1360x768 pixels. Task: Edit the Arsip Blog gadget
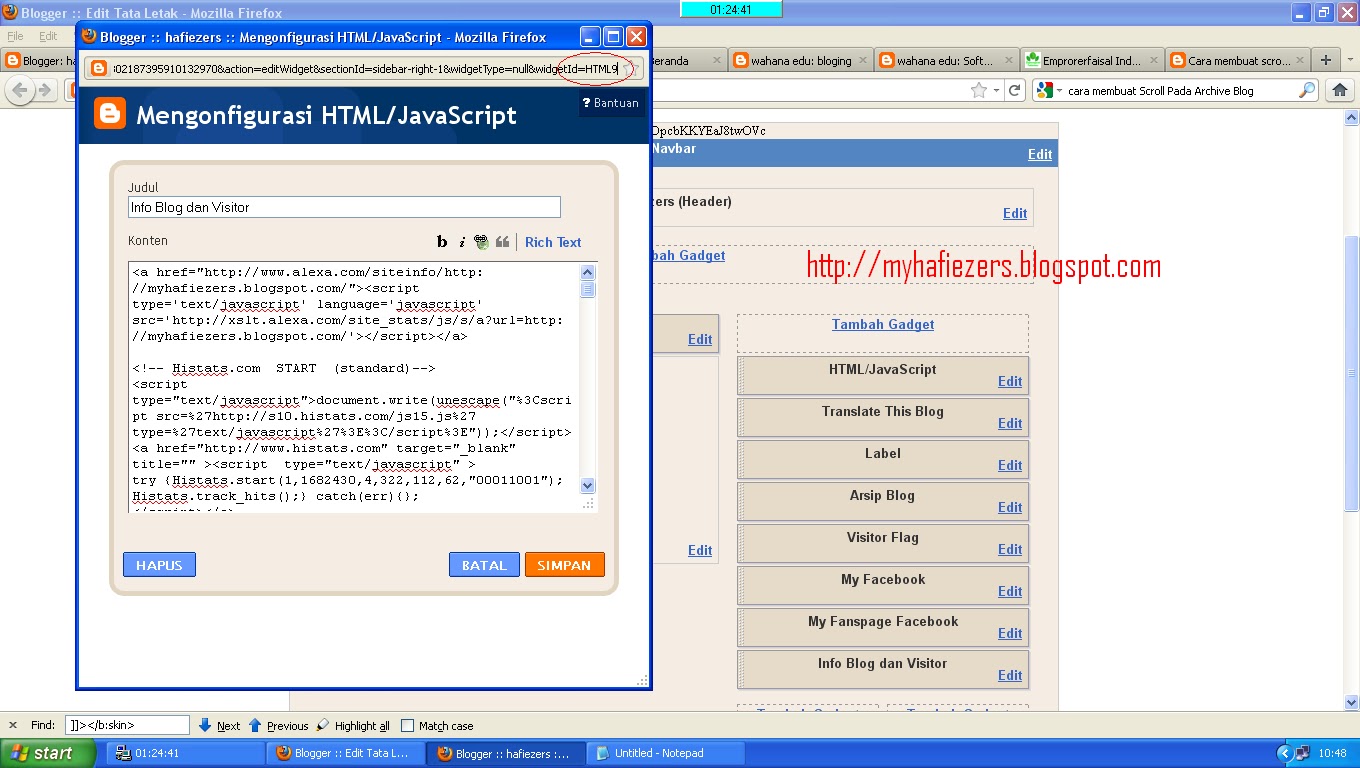(x=1010, y=507)
